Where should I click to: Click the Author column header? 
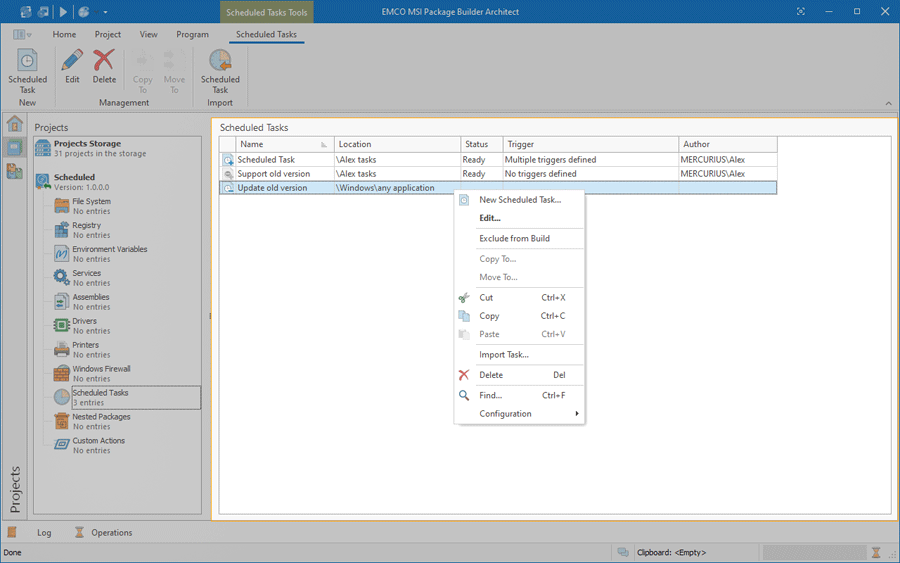[x=728, y=144]
